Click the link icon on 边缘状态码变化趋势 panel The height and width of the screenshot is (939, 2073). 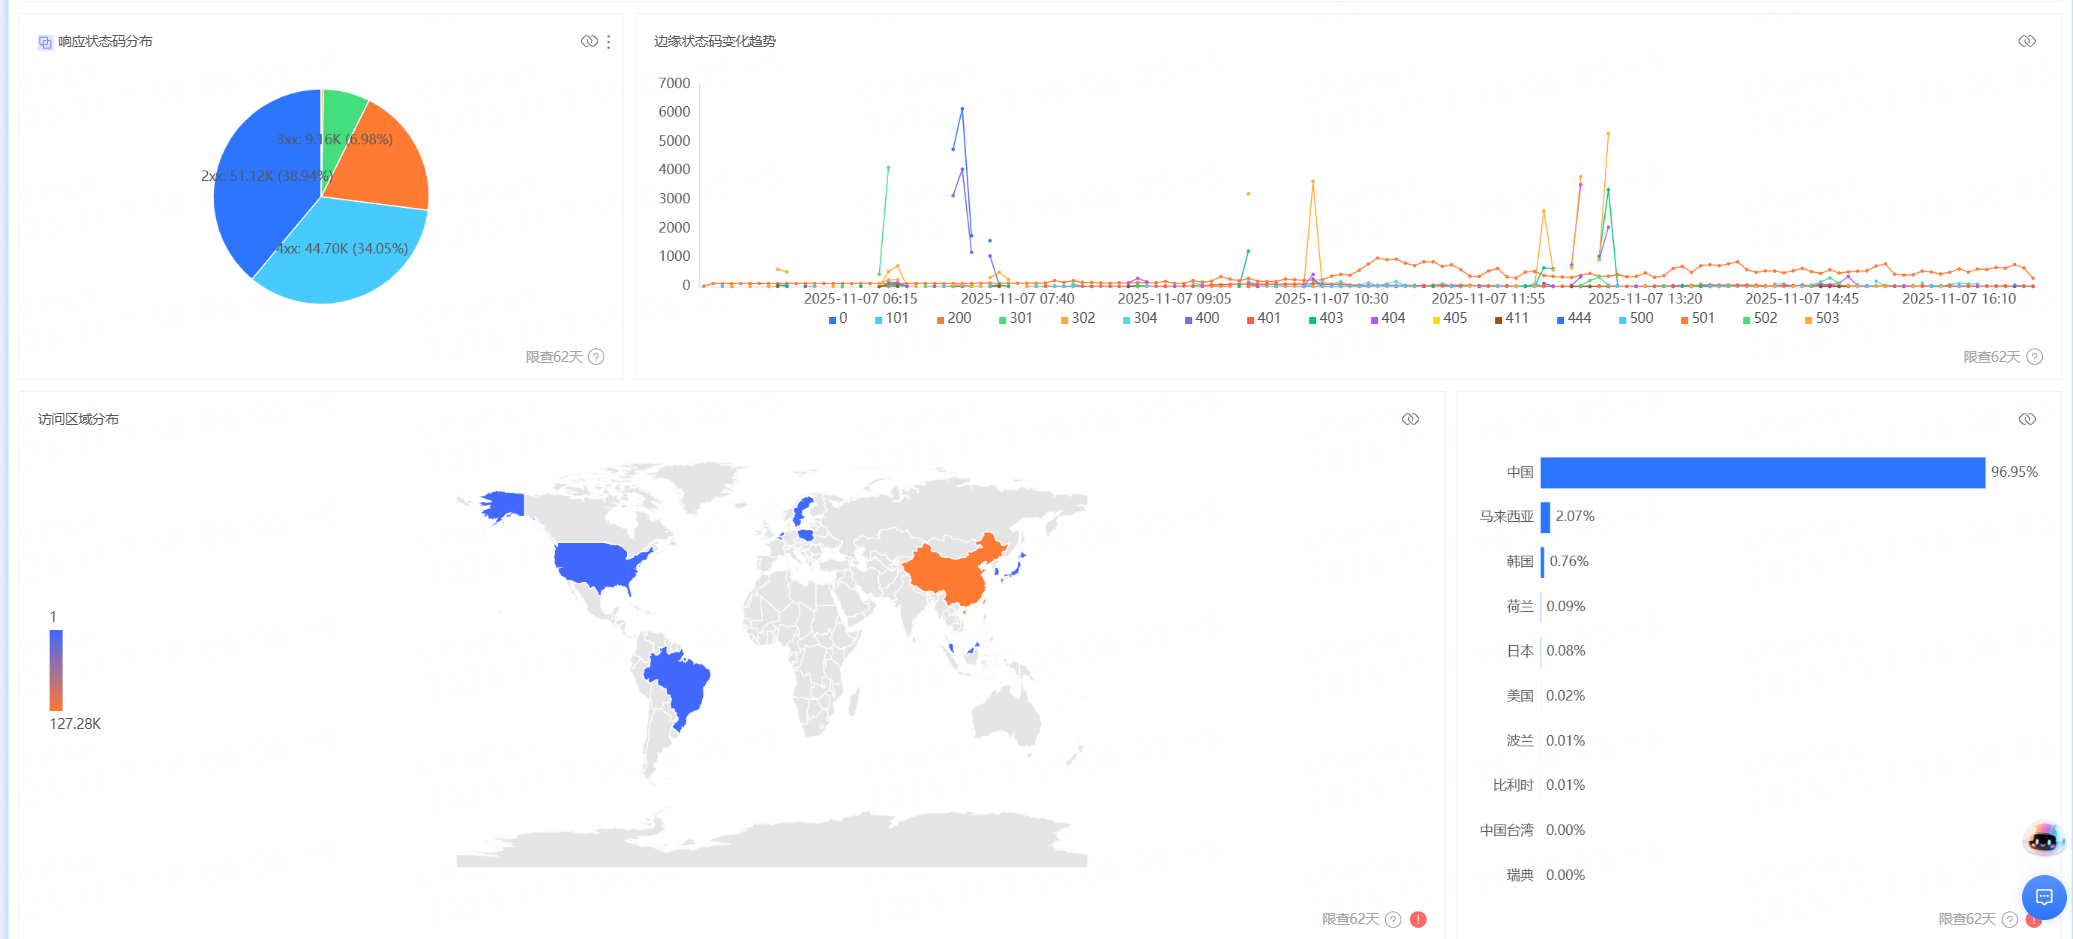coord(2026,41)
